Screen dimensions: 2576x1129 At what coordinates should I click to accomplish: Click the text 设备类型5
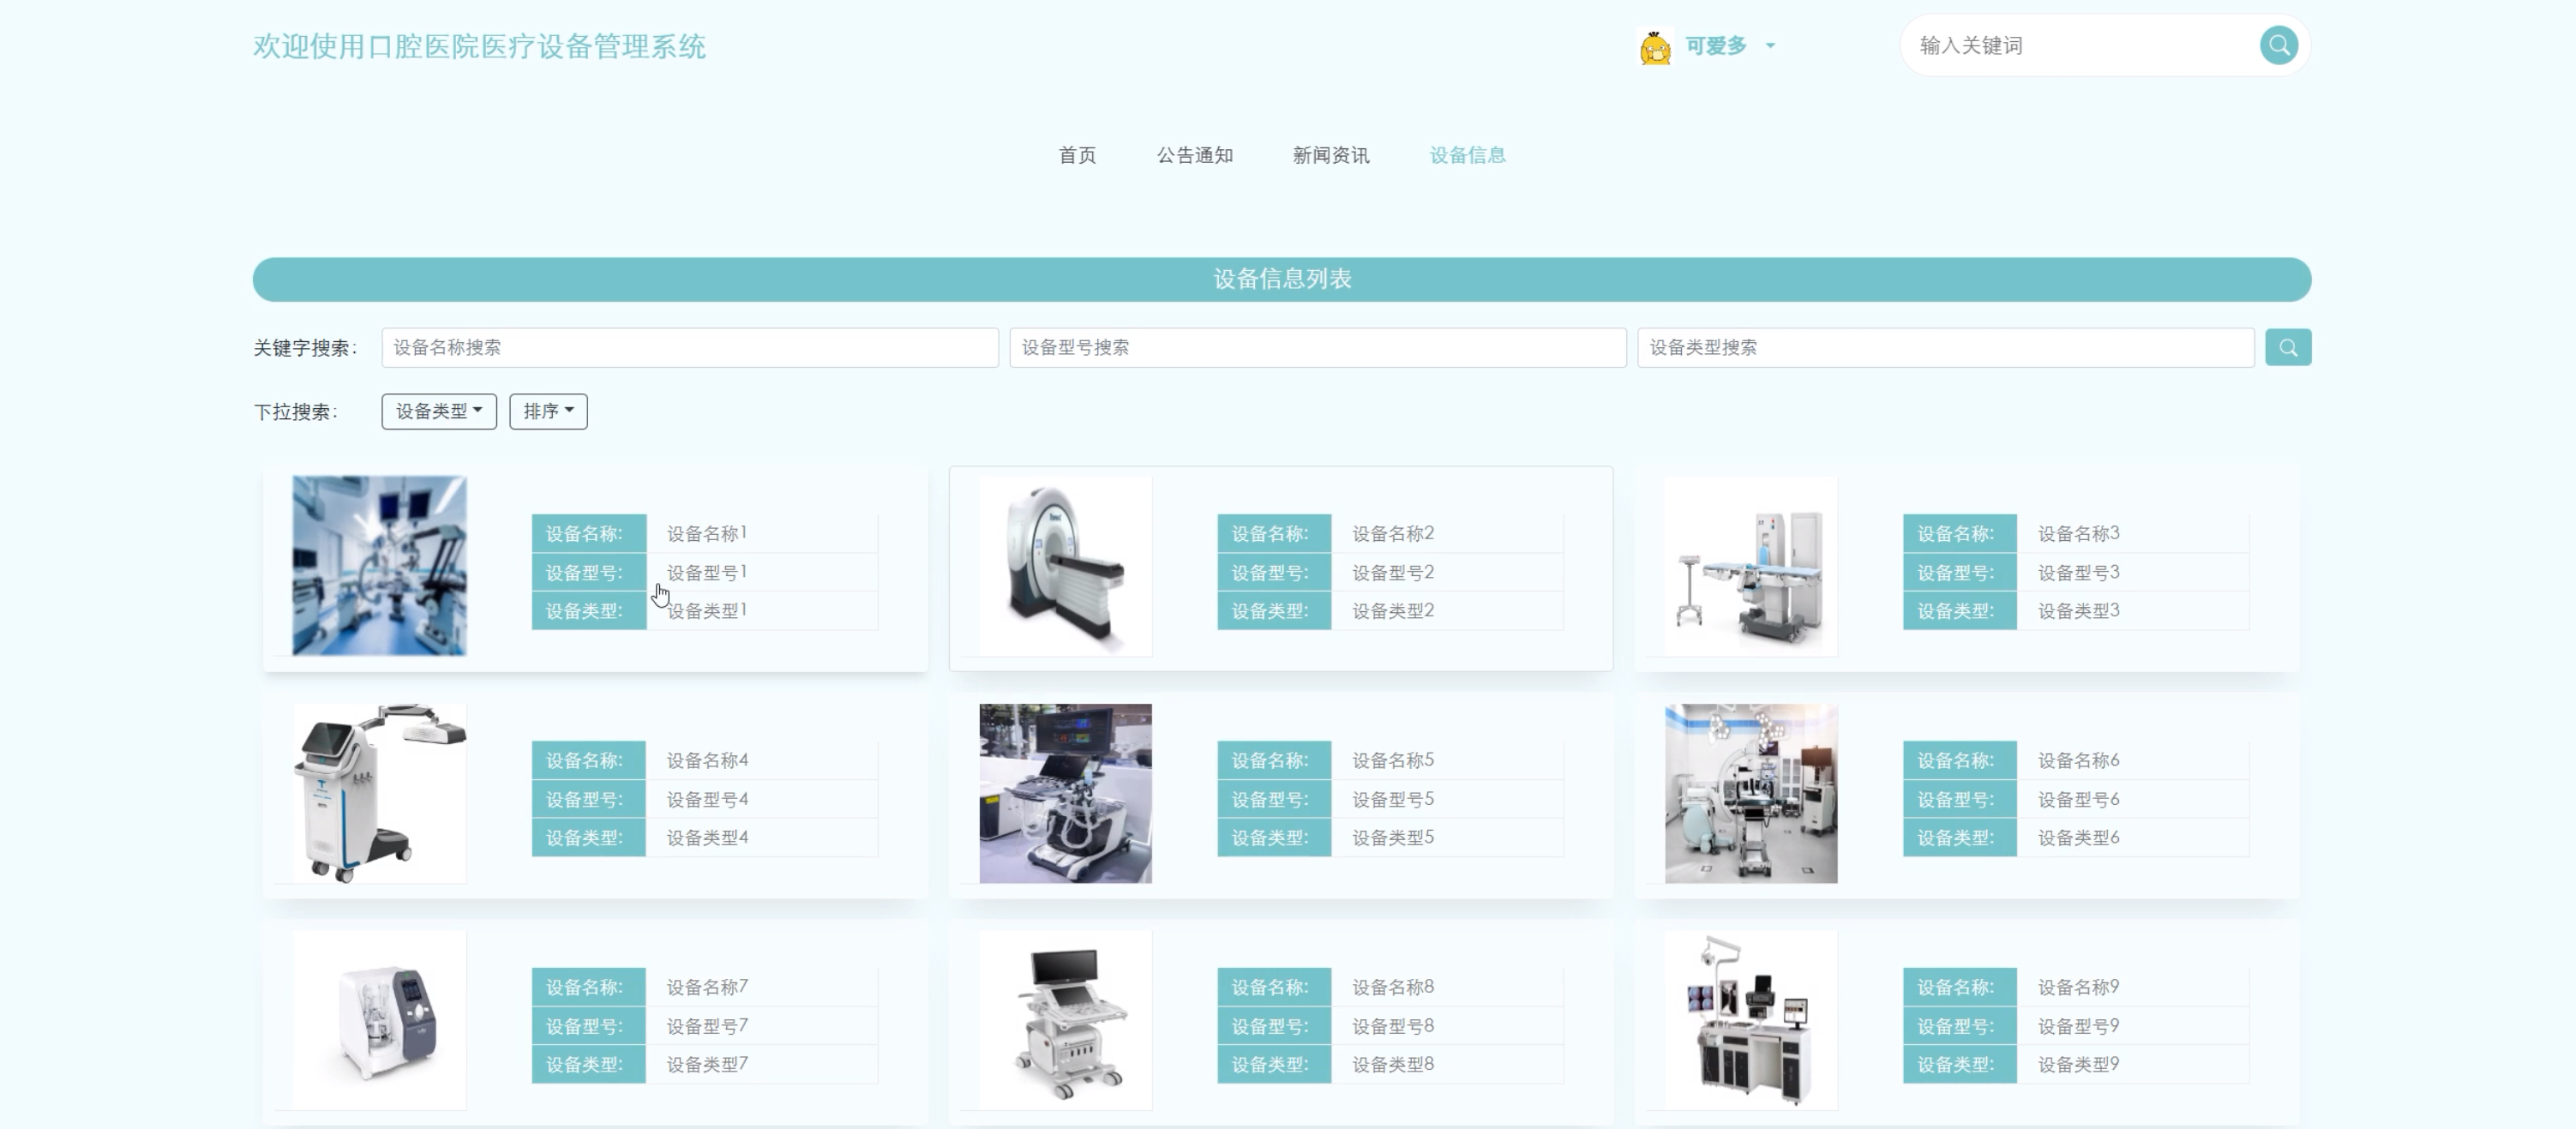point(1393,838)
